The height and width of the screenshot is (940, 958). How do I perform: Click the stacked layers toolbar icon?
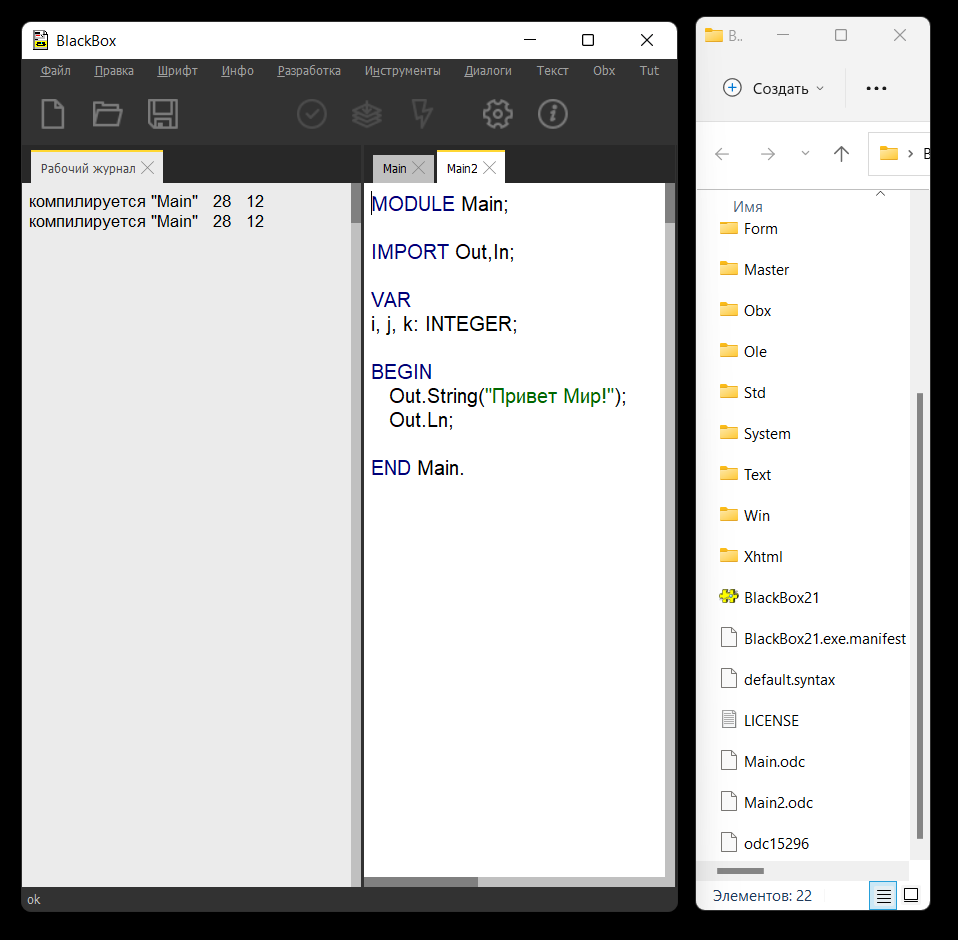tap(367, 114)
